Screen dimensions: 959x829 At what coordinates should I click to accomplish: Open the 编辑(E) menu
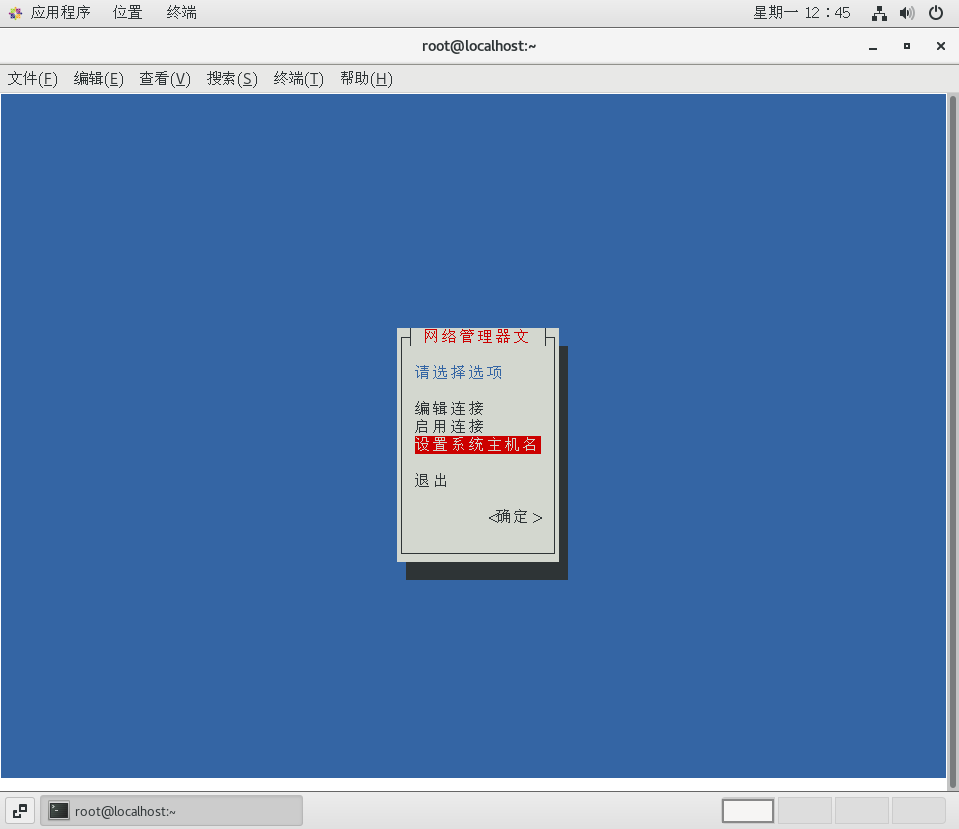click(x=98, y=79)
